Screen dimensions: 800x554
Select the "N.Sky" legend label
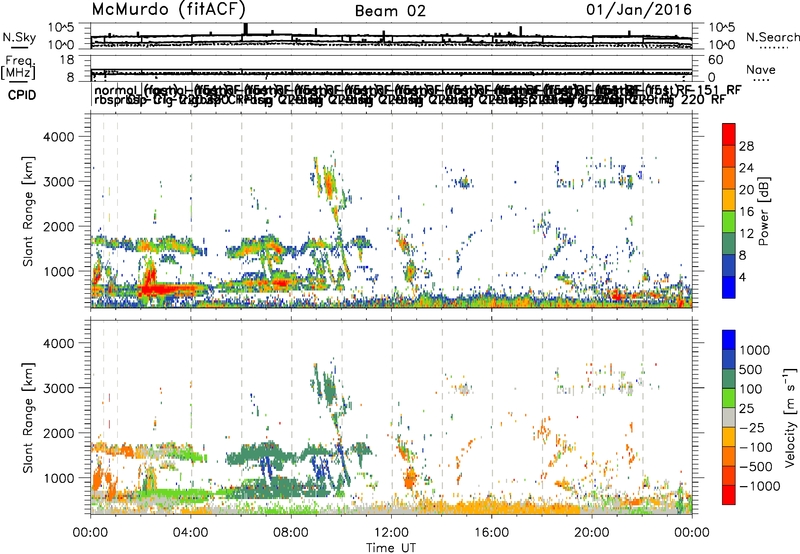19,37
